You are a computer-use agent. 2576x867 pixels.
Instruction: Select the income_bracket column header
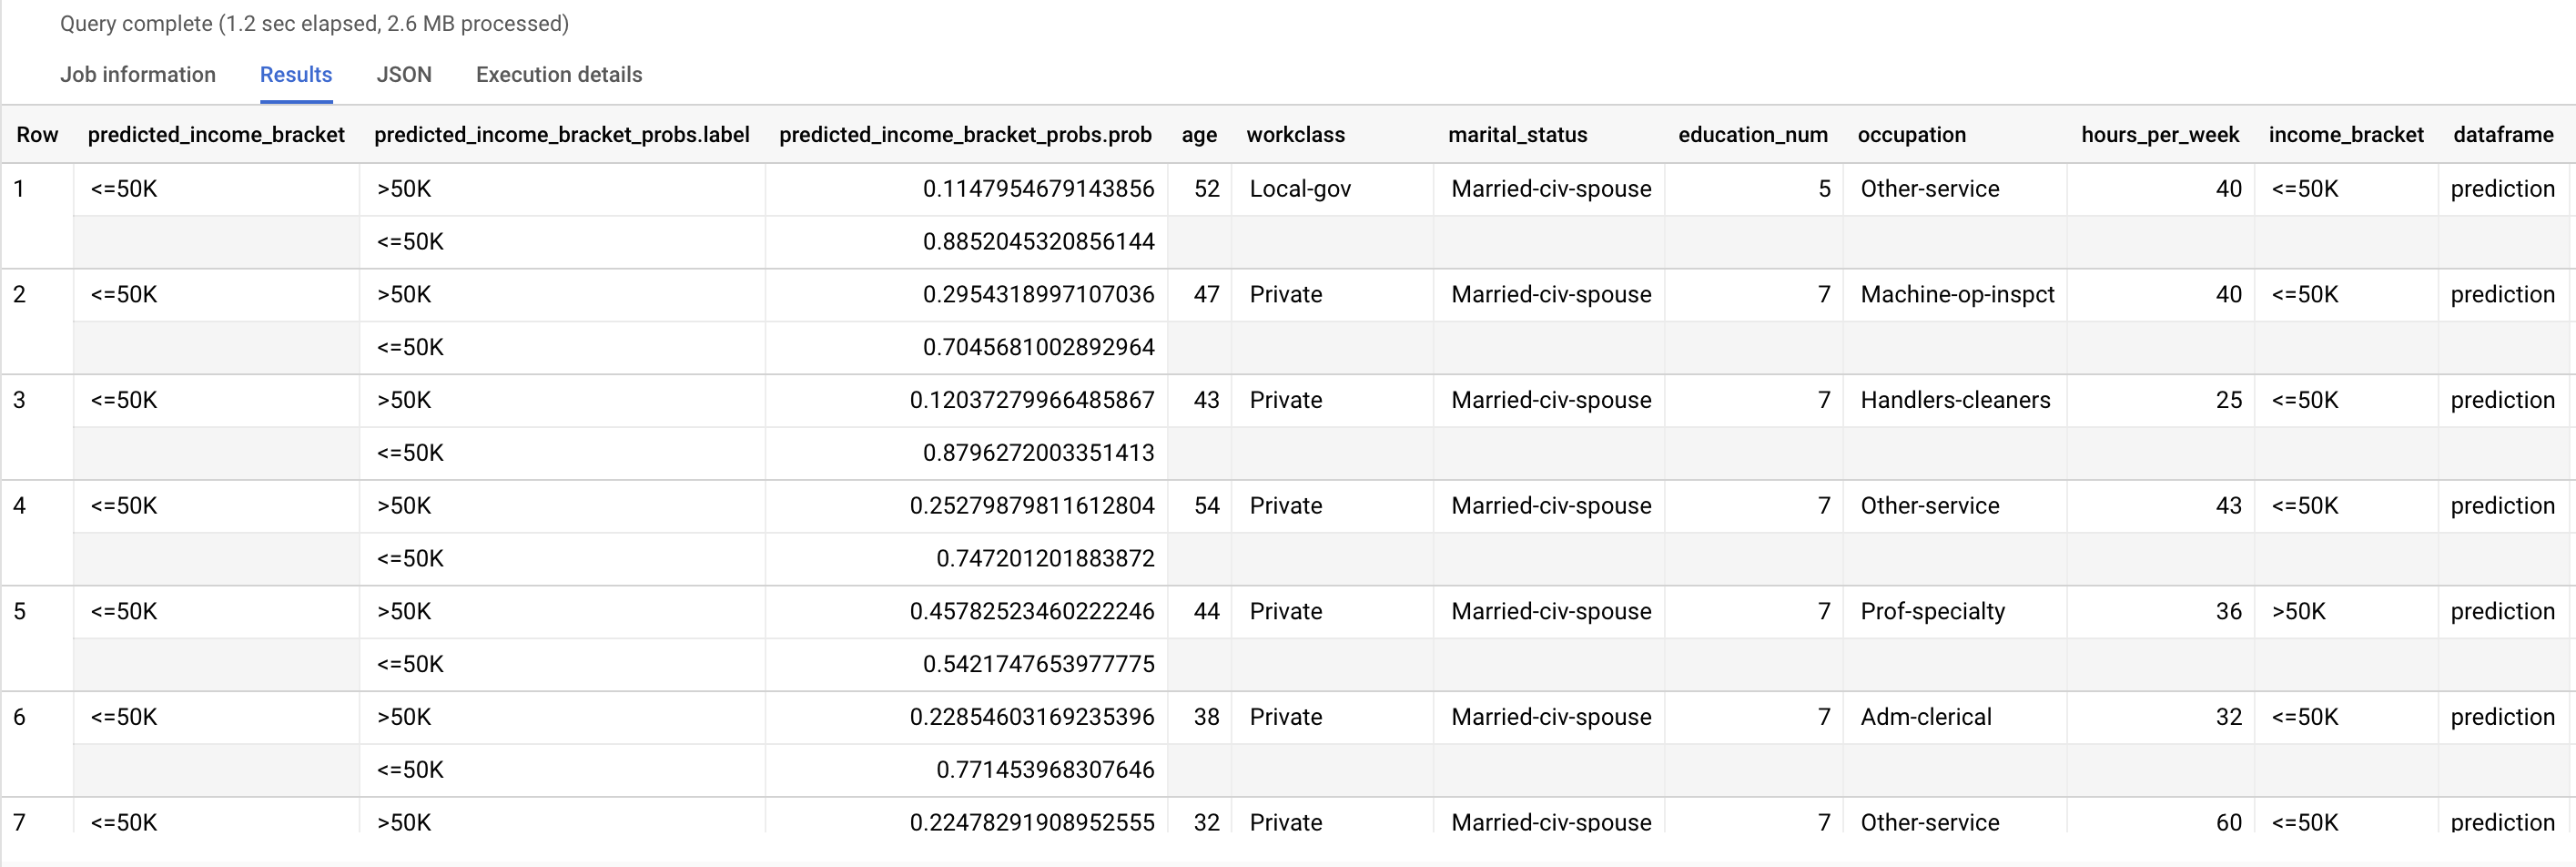click(2345, 135)
